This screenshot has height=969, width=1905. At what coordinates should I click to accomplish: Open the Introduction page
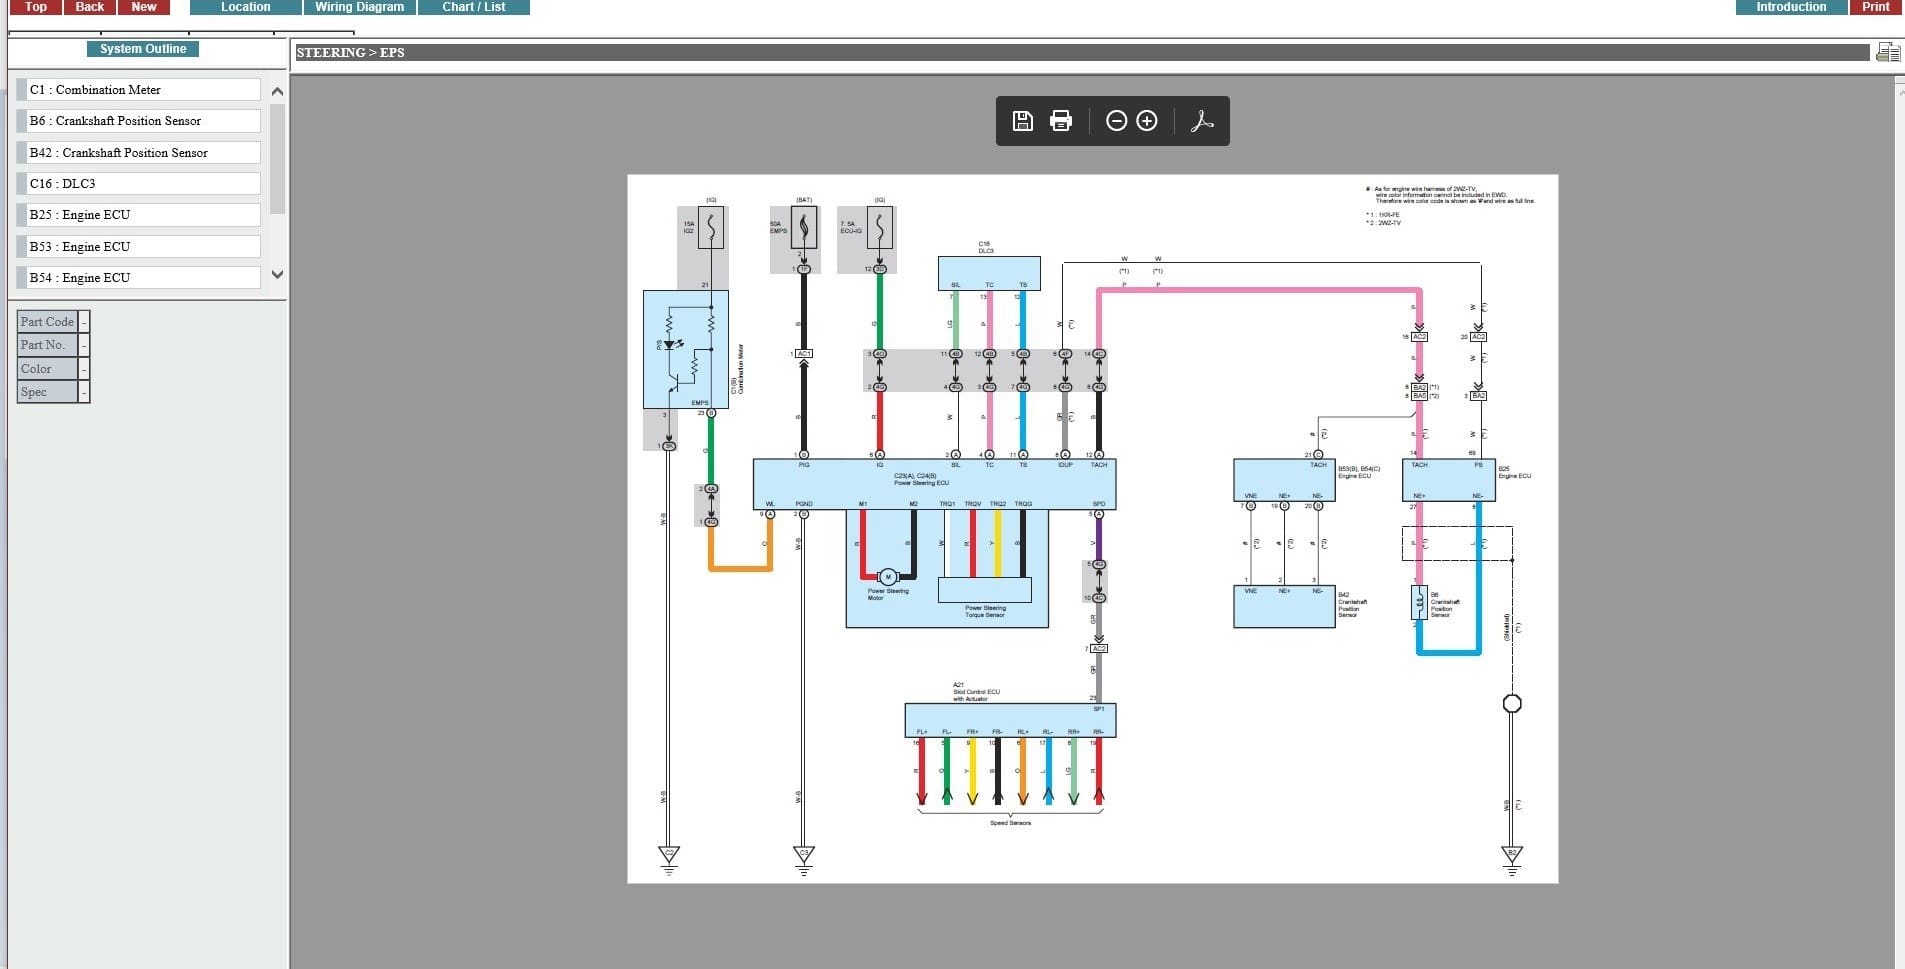[x=1791, y=7]
